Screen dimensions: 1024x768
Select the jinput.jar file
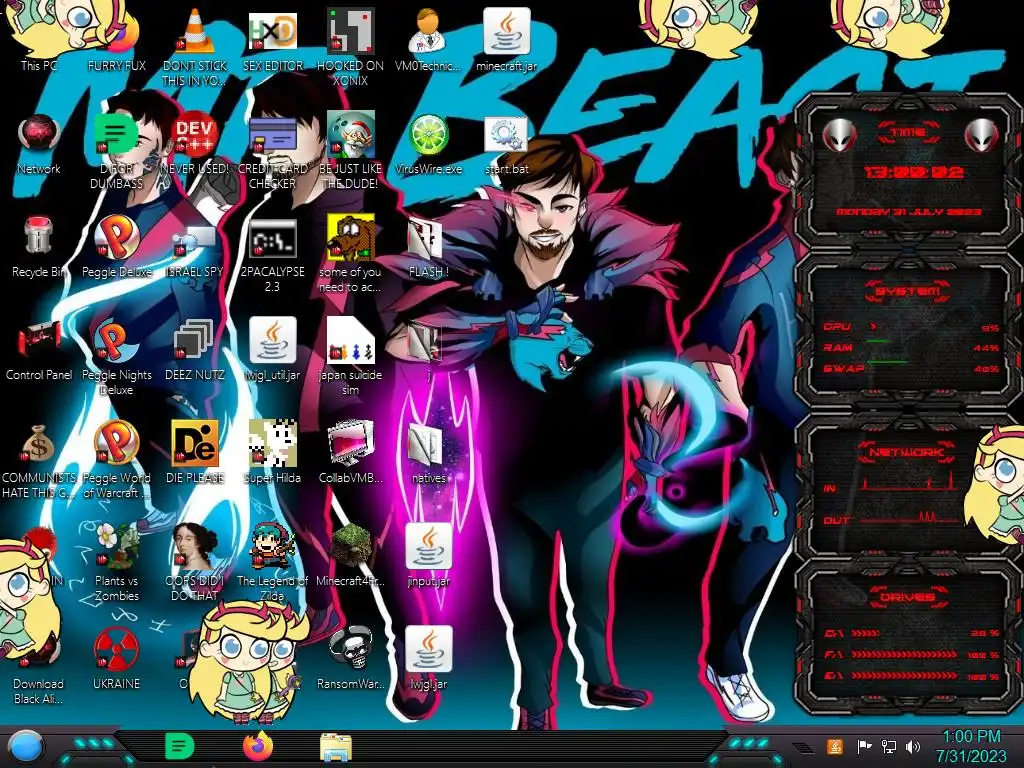[428, 556]
